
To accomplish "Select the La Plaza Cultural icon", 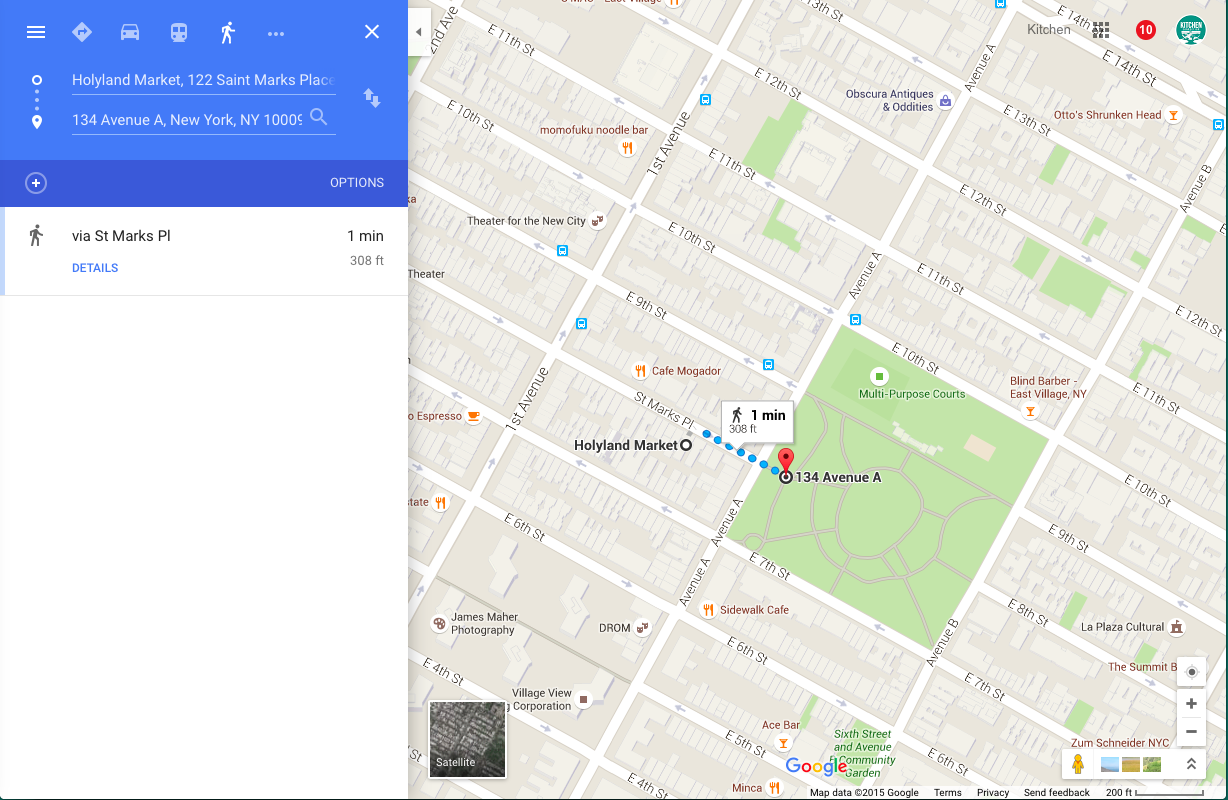I will pos(1177,627).
